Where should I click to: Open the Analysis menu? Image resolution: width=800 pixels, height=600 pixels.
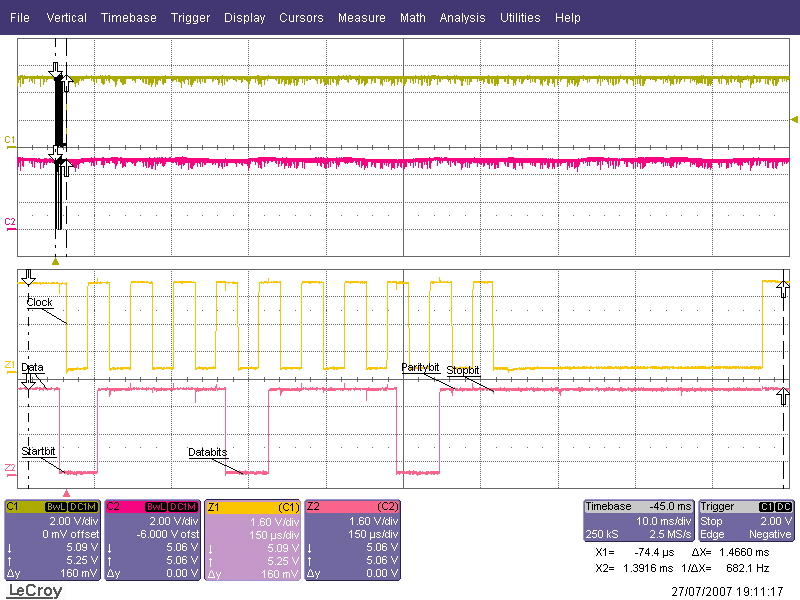[462, 18]
